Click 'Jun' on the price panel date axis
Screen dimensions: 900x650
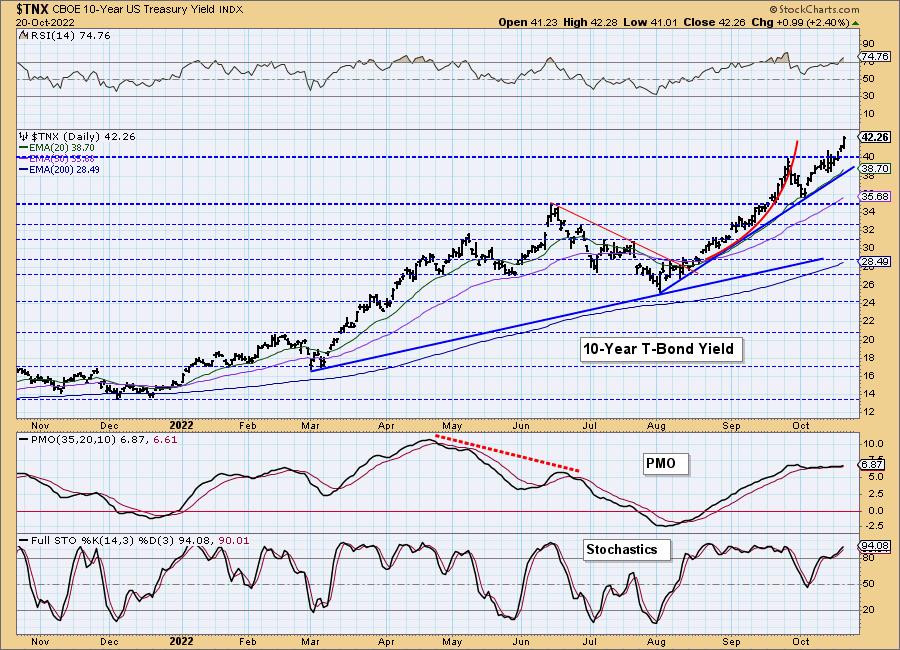click(521, 426)
